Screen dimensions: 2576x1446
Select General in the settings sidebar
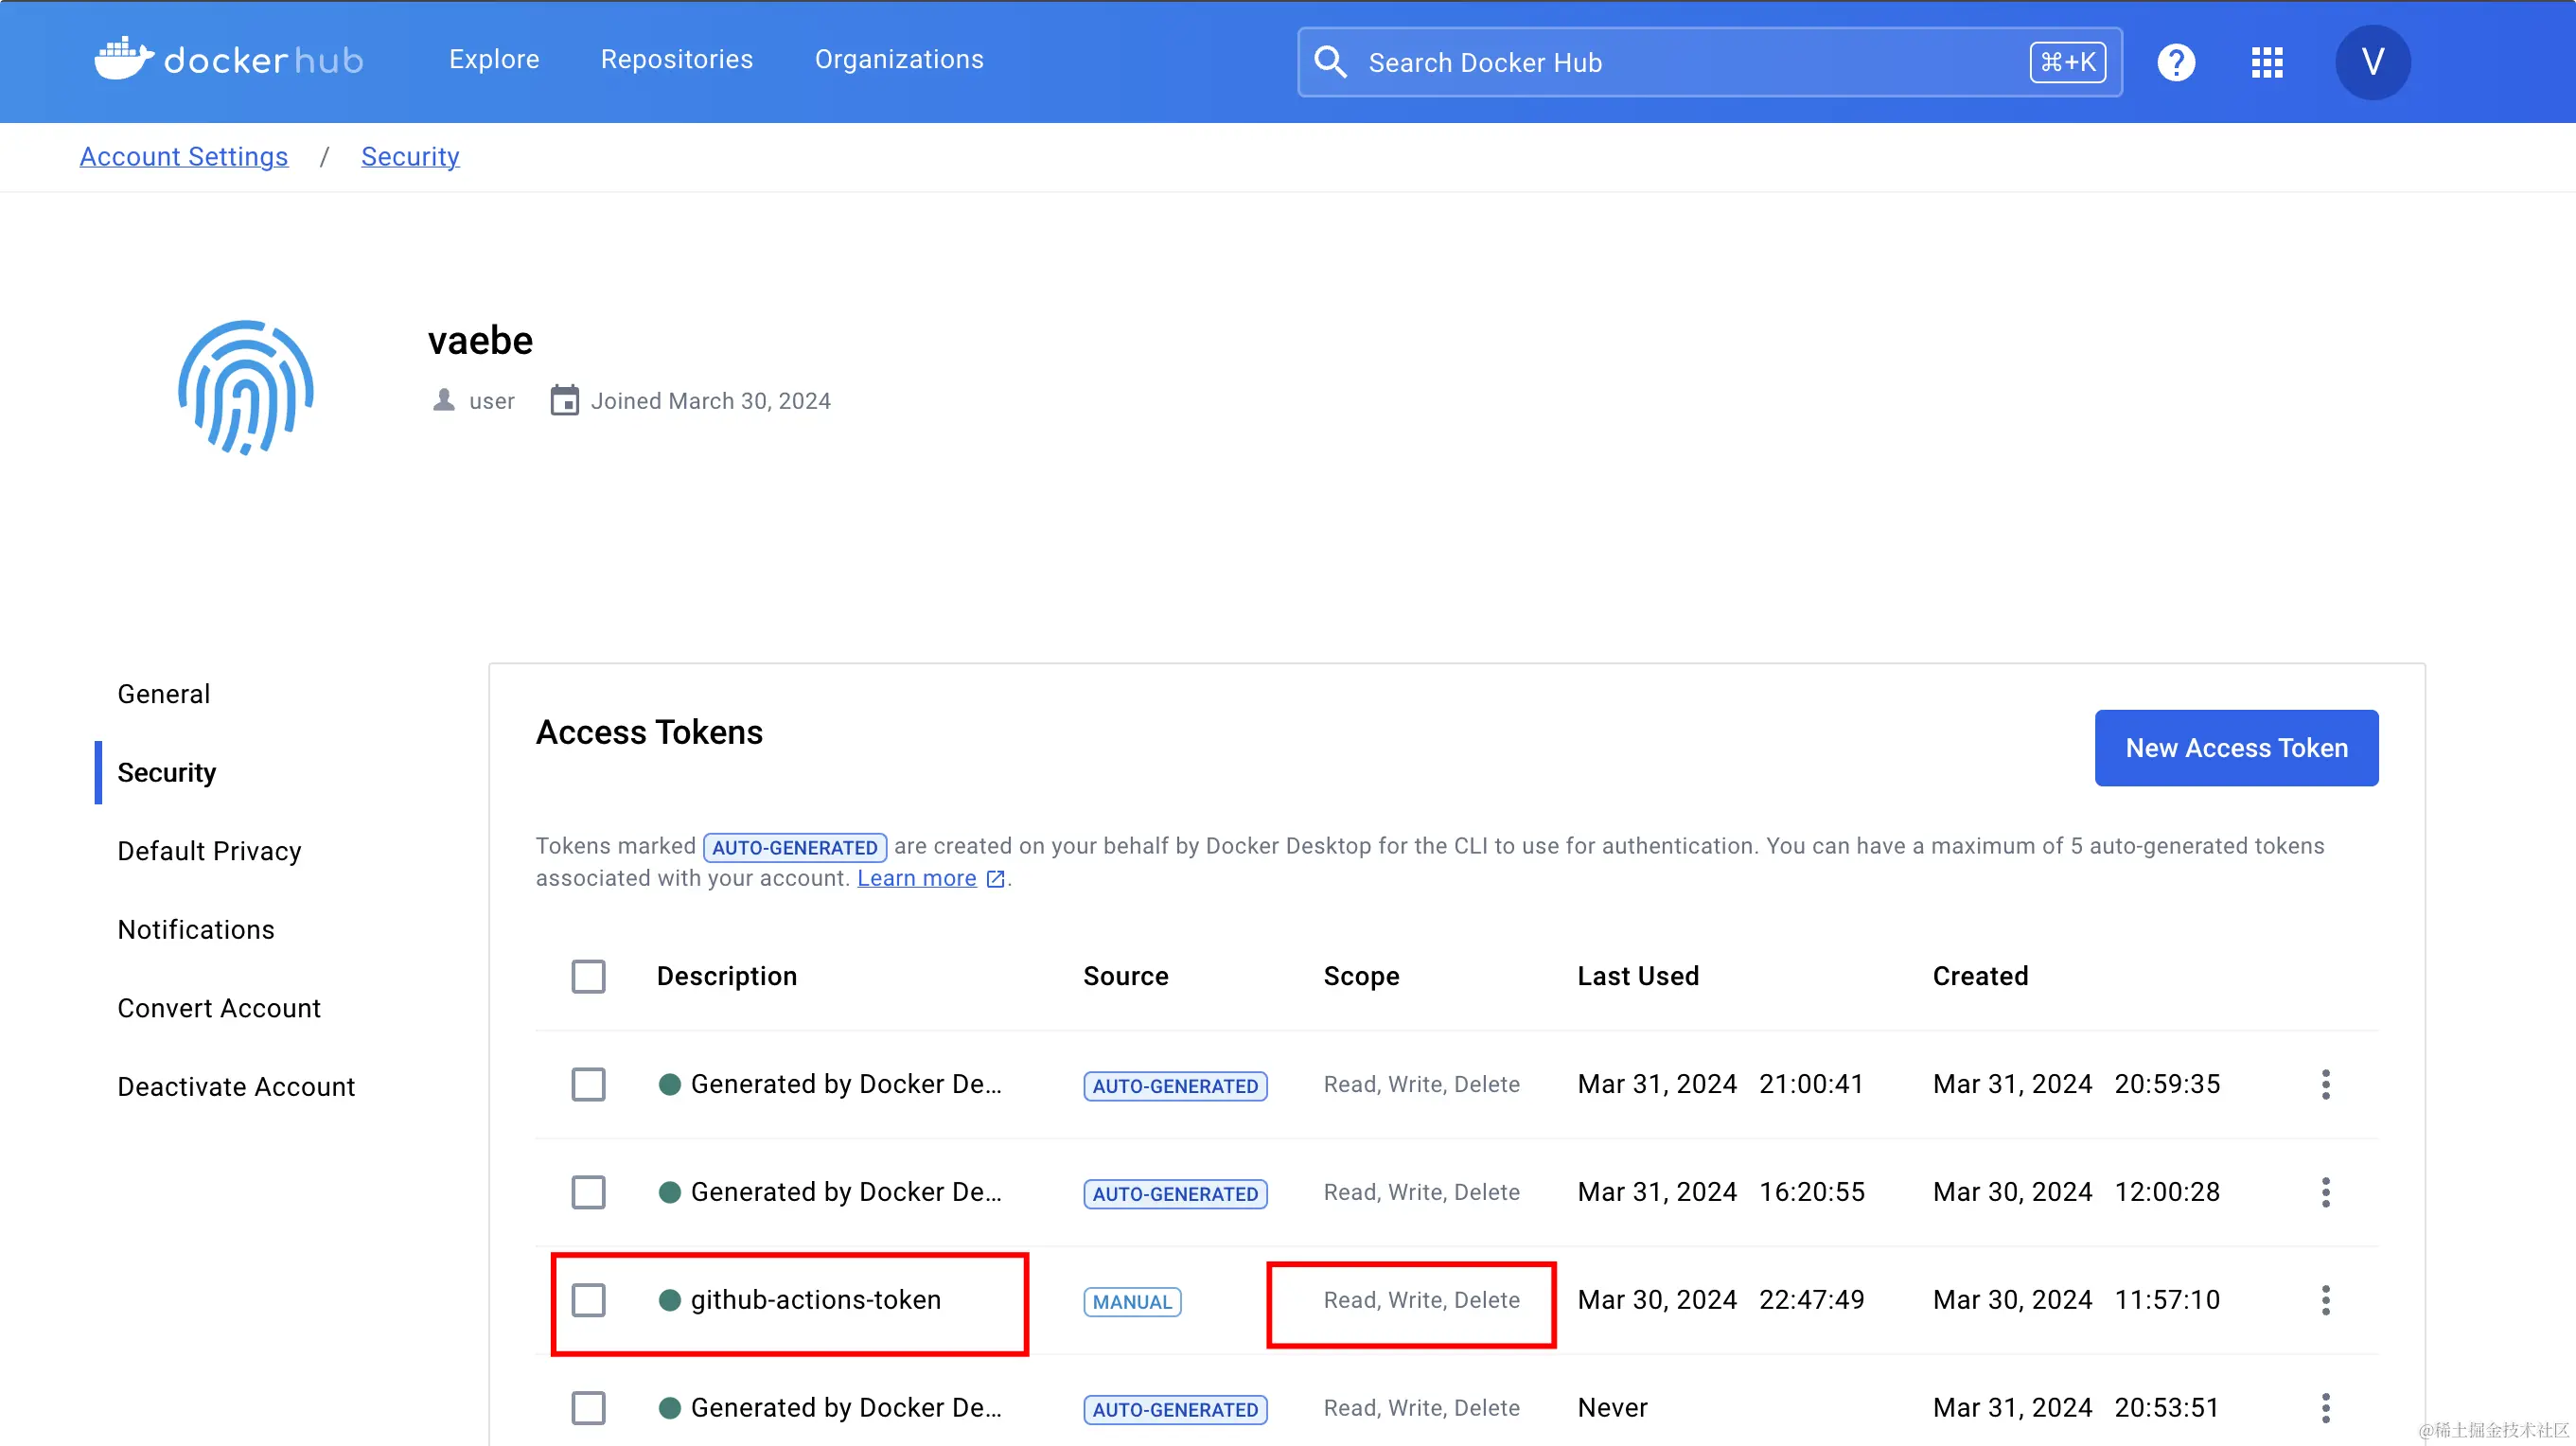[164, 694]
